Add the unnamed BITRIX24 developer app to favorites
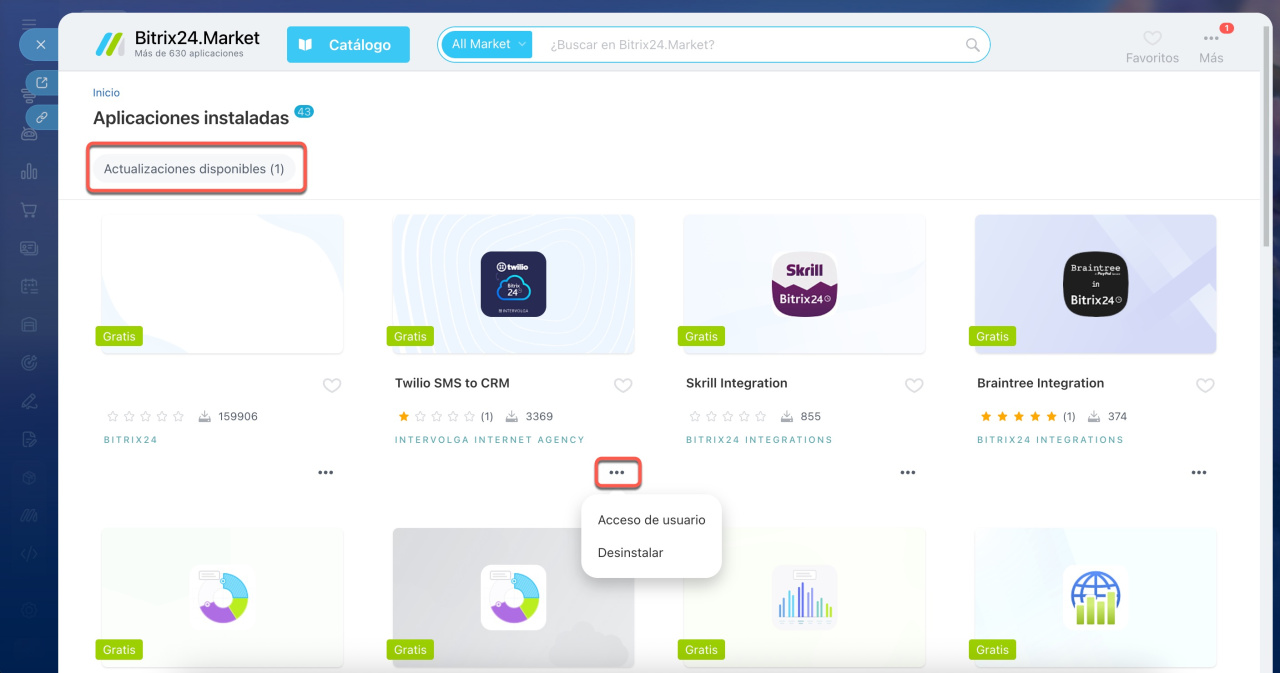The width and height of the screenshot is (1280, 673). click(x=332, y=385)
